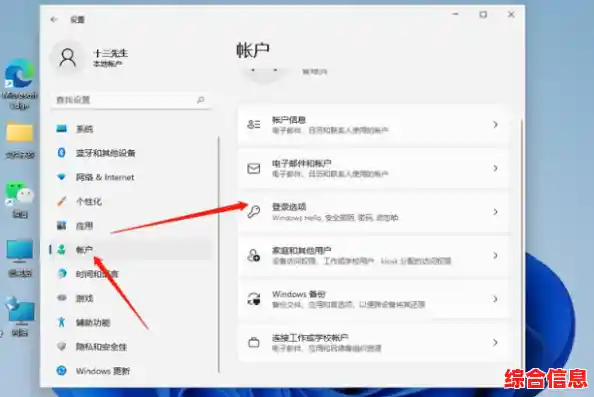This screenshot has height=397, width=594.
Task: Open Apps (应用) in the sidebar
Action: tap(131, 226)
